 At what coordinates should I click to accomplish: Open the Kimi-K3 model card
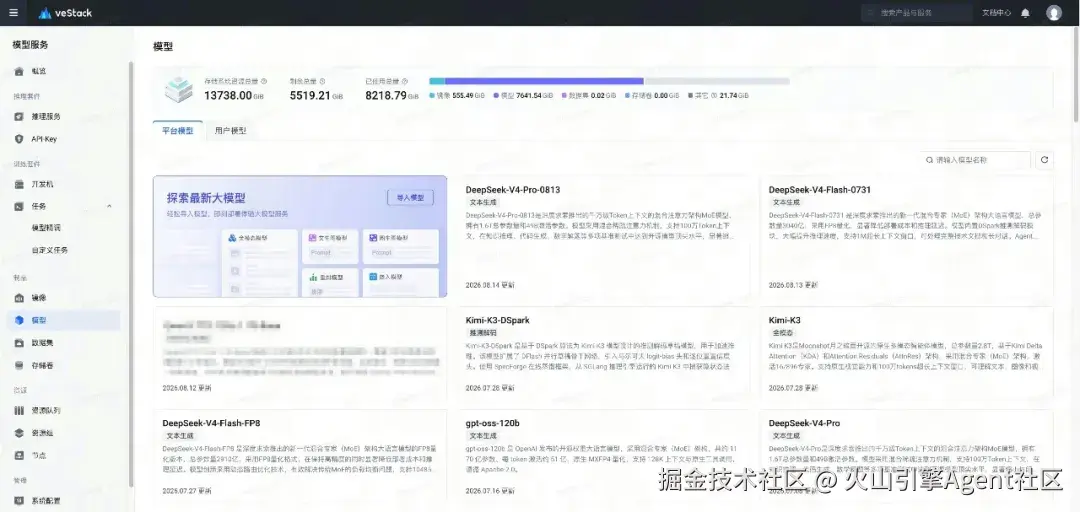[x=906, y=354]
